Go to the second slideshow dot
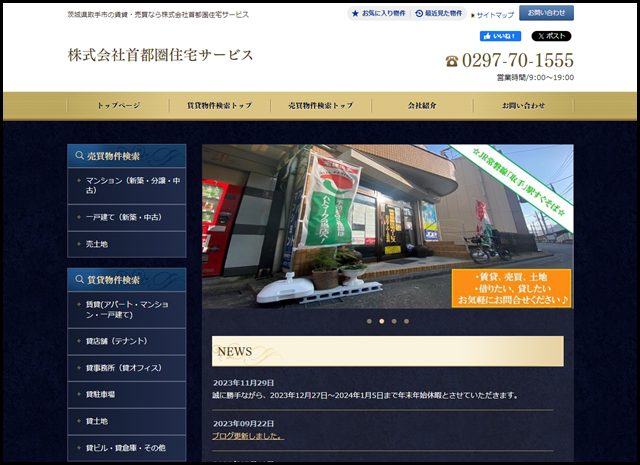Viewport: 640px width, 465px height. click(x=382, y=321)
